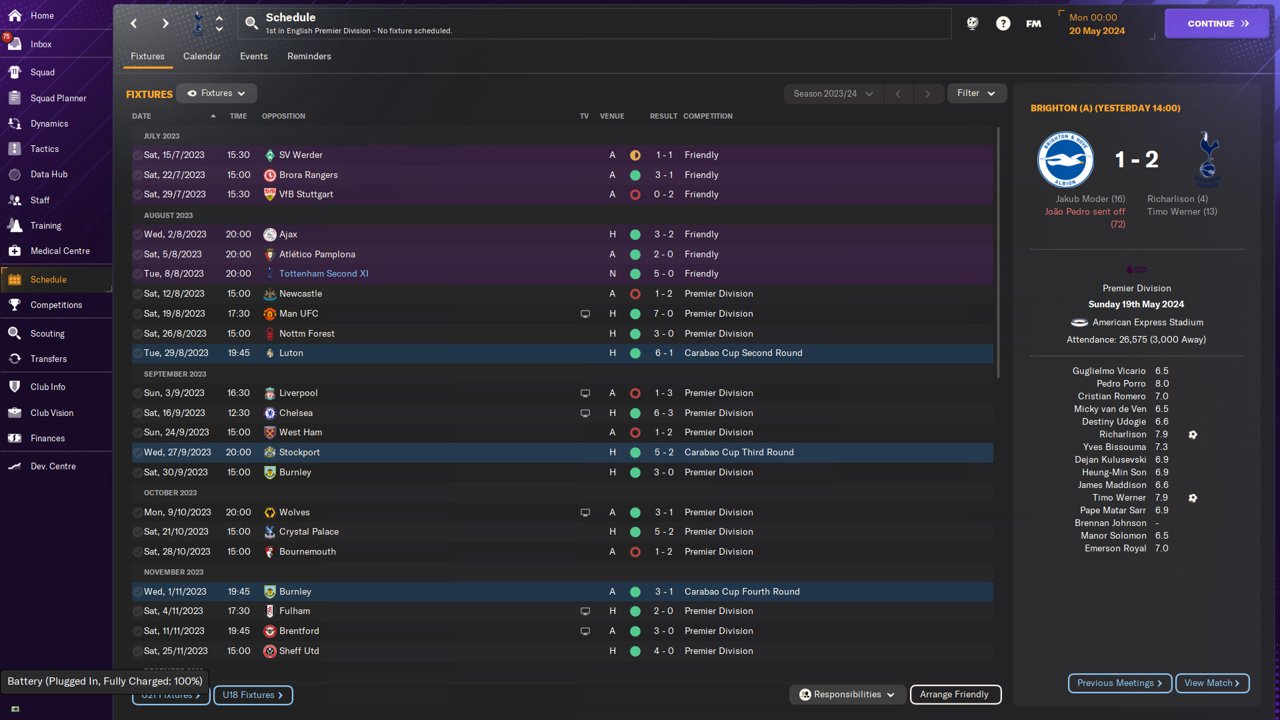Go back using the left arrow
The image size is (1280, 720).
[134, 23]
